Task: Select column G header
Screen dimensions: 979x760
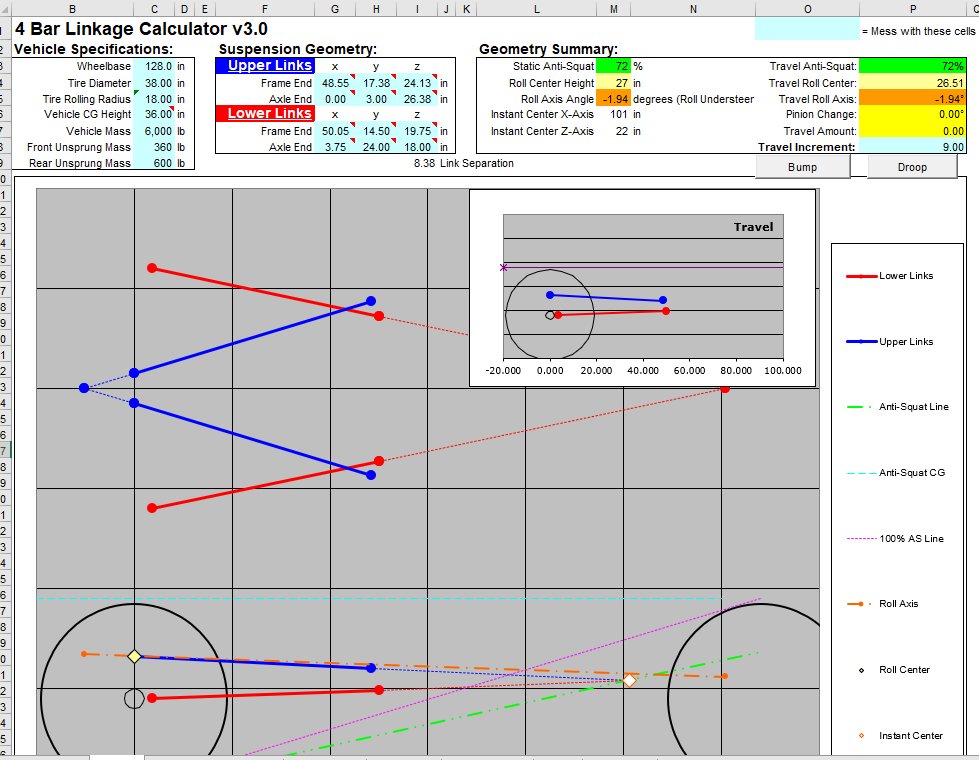Action: 335,9
